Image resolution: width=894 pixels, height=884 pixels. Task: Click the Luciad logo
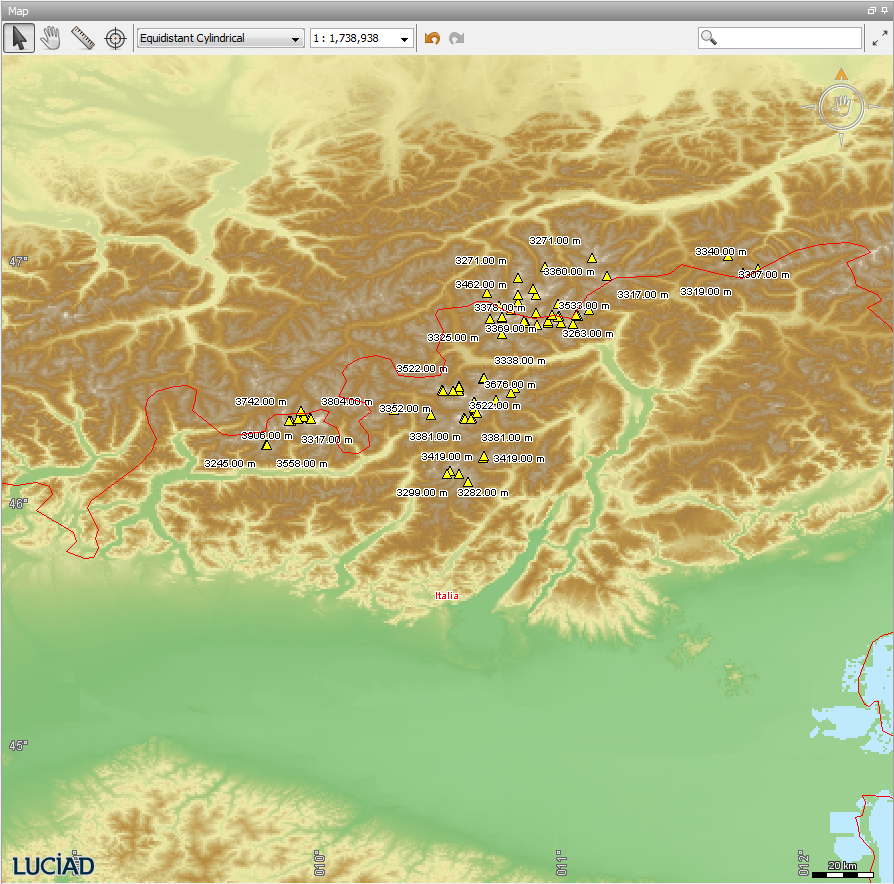pos(53,864)
